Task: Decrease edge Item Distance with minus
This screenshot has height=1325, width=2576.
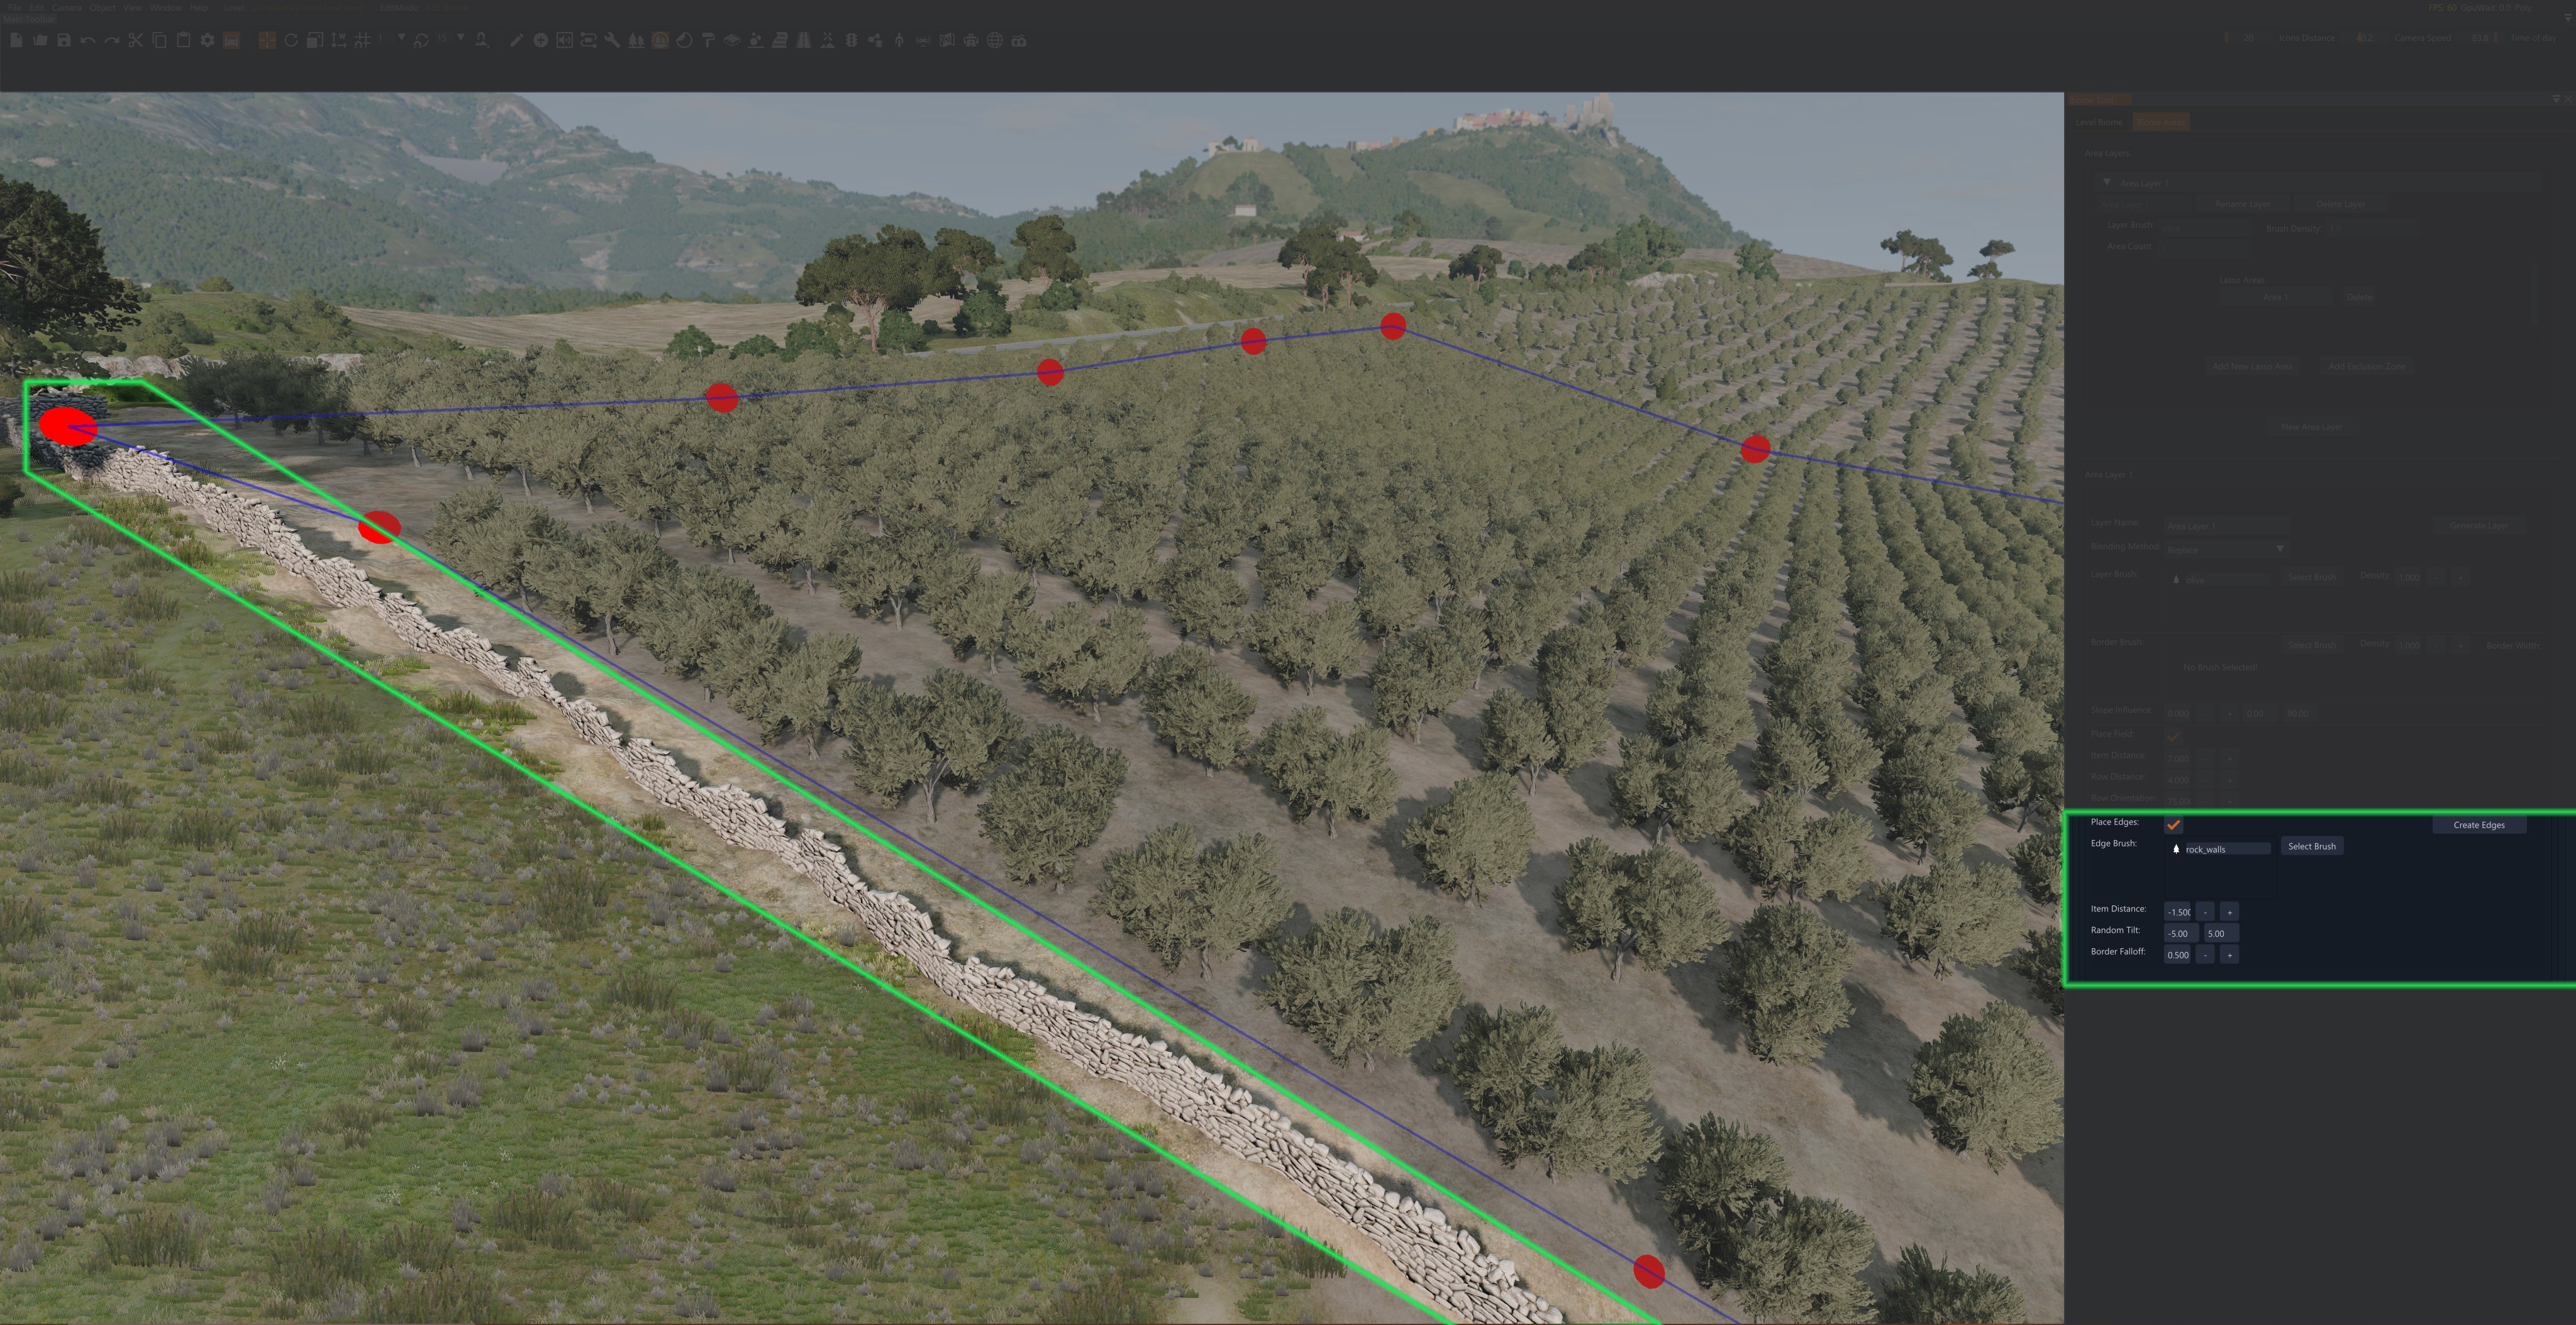Action: coord(2205,912)
